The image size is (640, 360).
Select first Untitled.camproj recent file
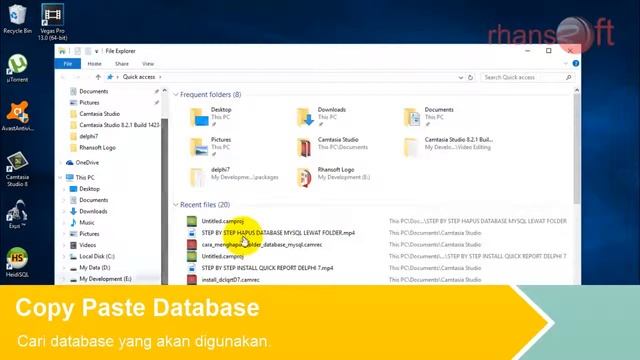222,221
